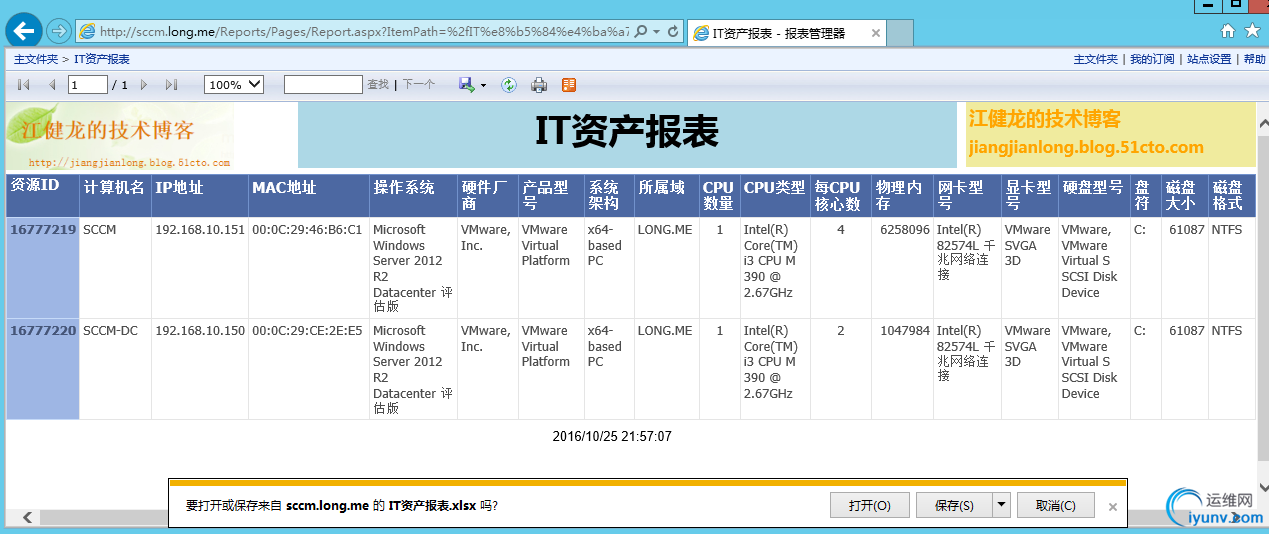Open 主文件夹 link at top right

pos(1095,60)
